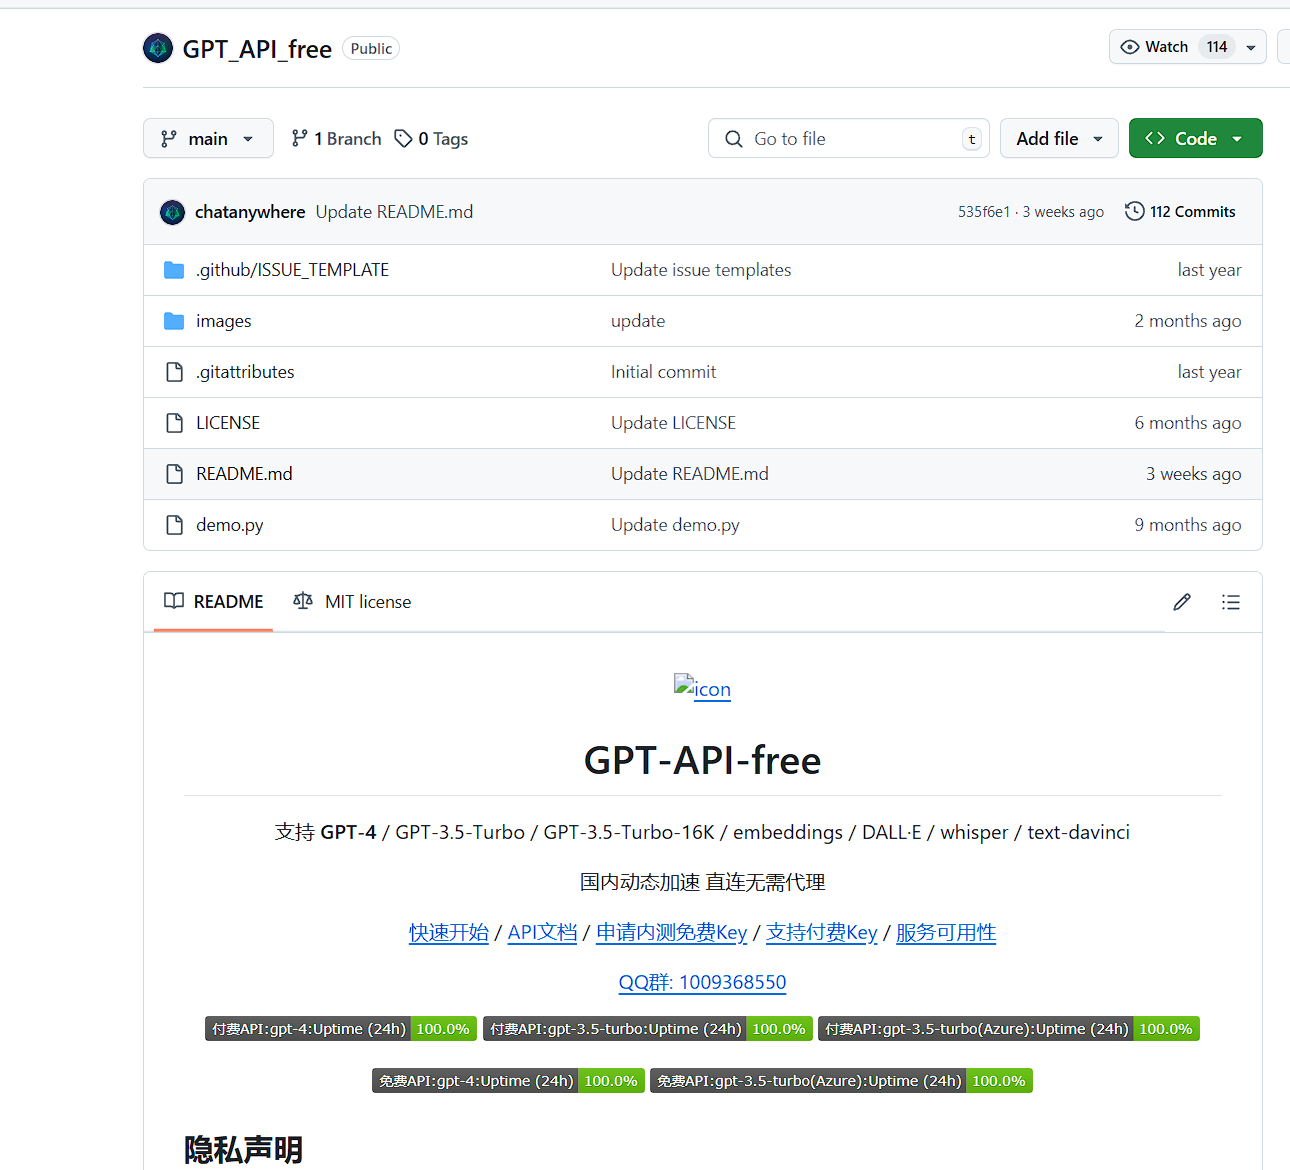Click 'Update LICENSE' commit message
The image size is (1290, 1170).
(x=674, y=423)
